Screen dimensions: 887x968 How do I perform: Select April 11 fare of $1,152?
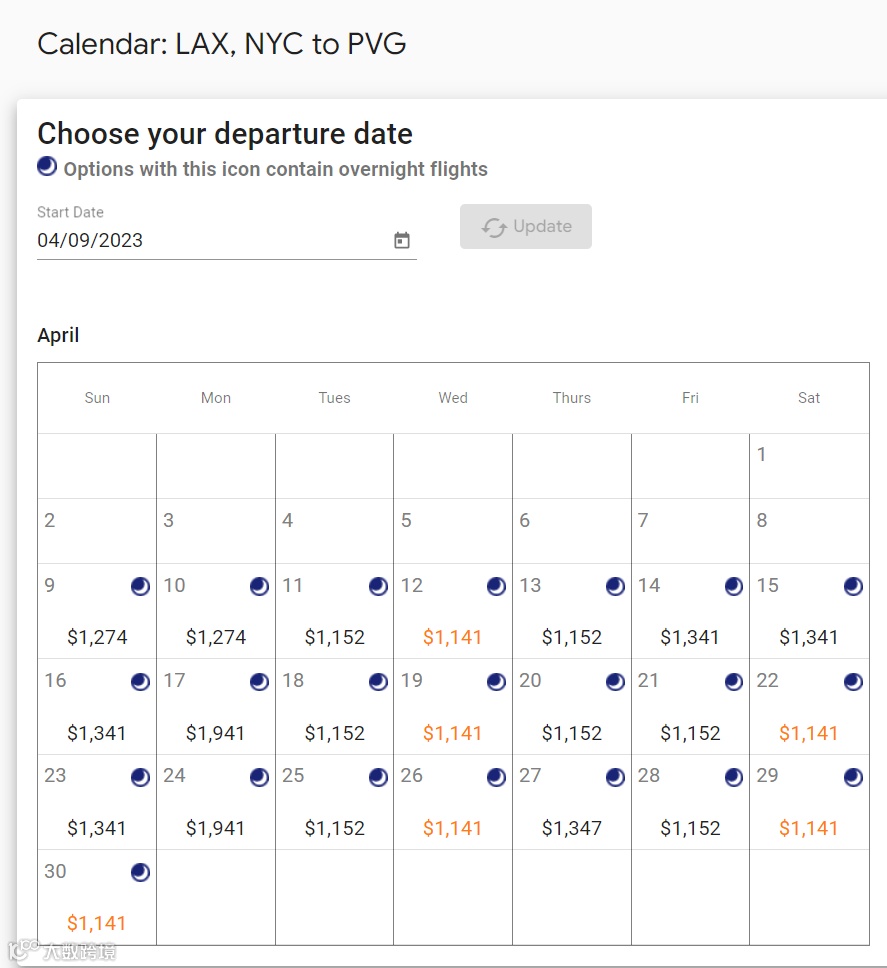click(x=334, y=637)
